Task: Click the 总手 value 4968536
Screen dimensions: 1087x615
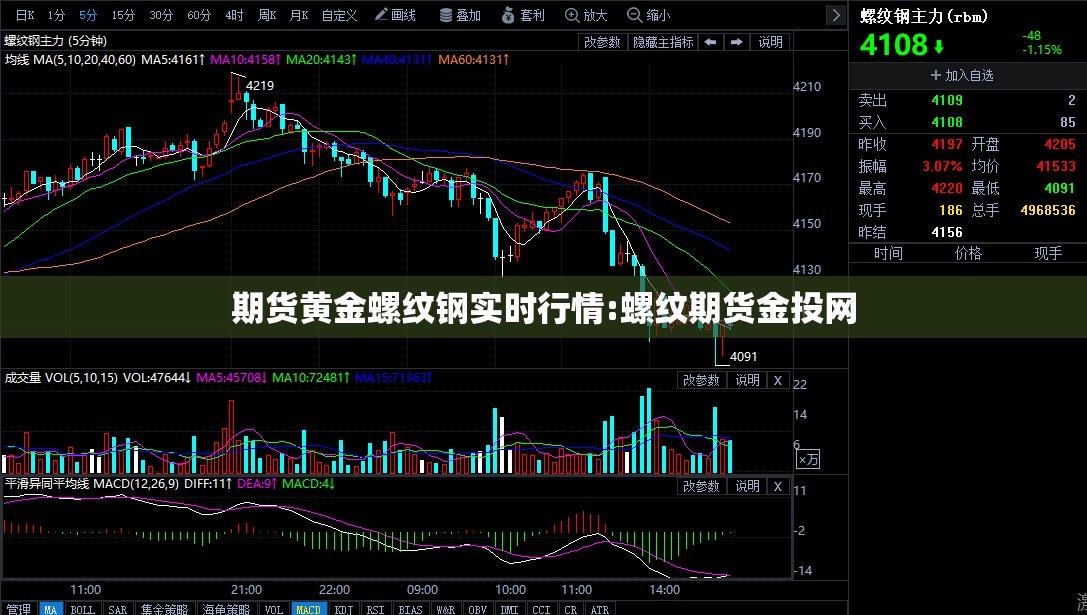Action: click(1047, 210)
